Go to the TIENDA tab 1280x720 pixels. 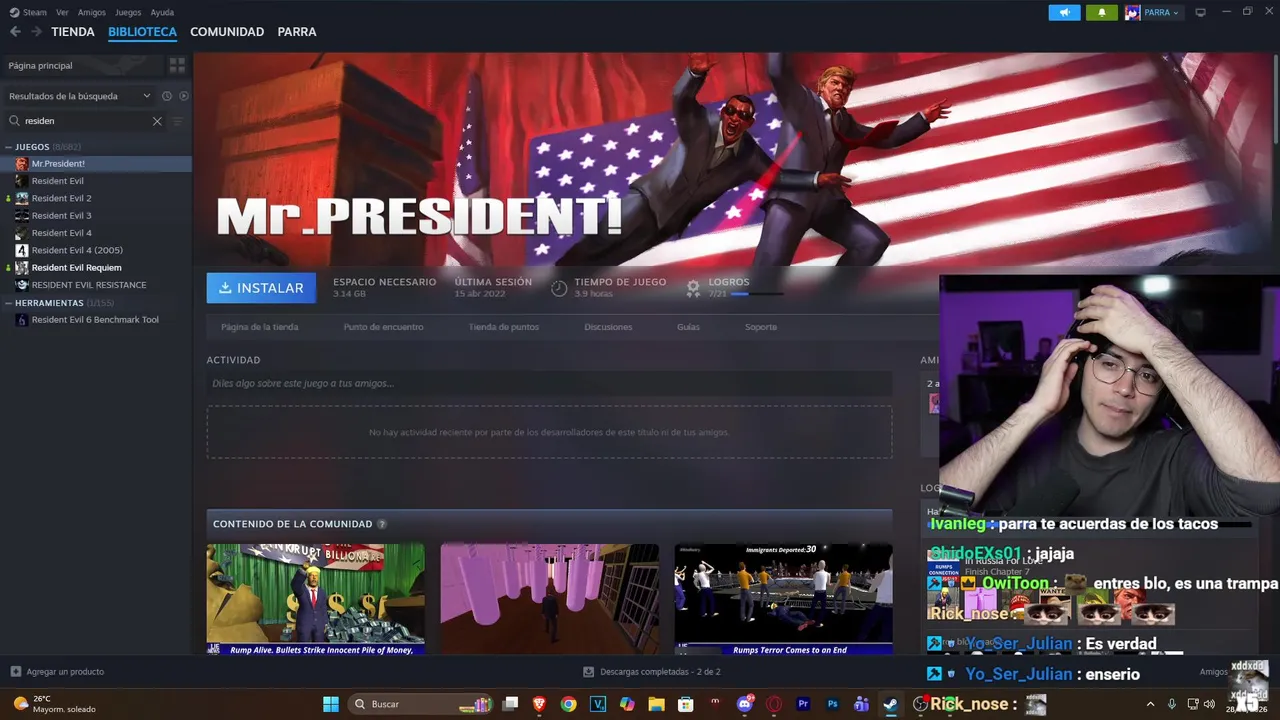73,32
